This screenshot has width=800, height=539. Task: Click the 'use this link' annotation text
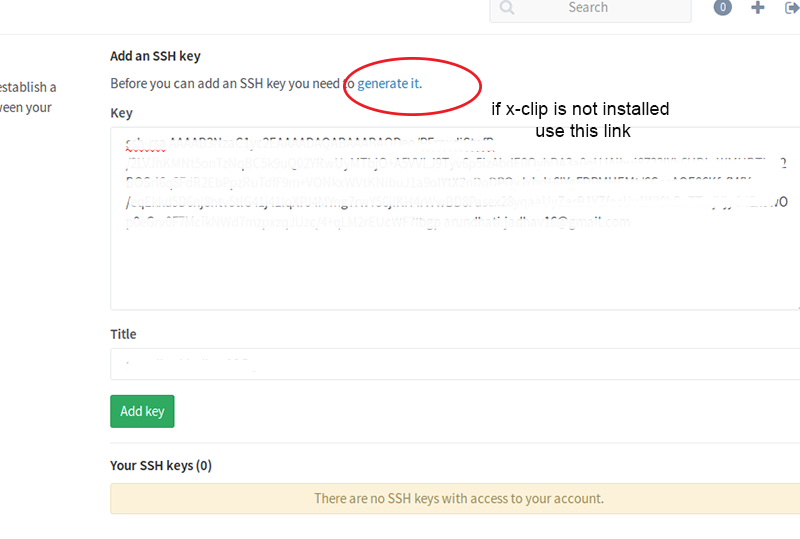click(583, 131)
